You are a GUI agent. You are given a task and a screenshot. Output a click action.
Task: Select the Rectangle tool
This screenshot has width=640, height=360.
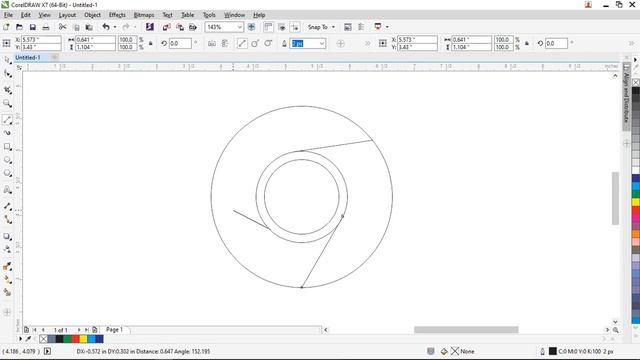pos(7,147)
